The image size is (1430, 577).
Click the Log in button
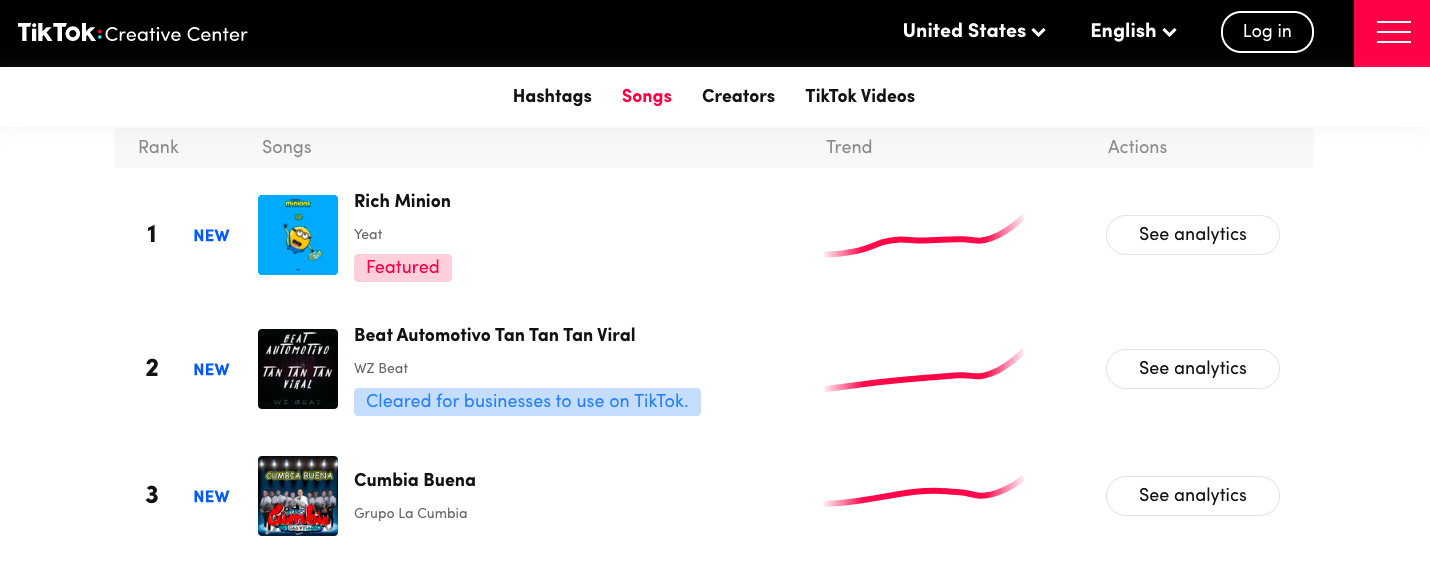pyautogui.click(x=1267, y=31)
